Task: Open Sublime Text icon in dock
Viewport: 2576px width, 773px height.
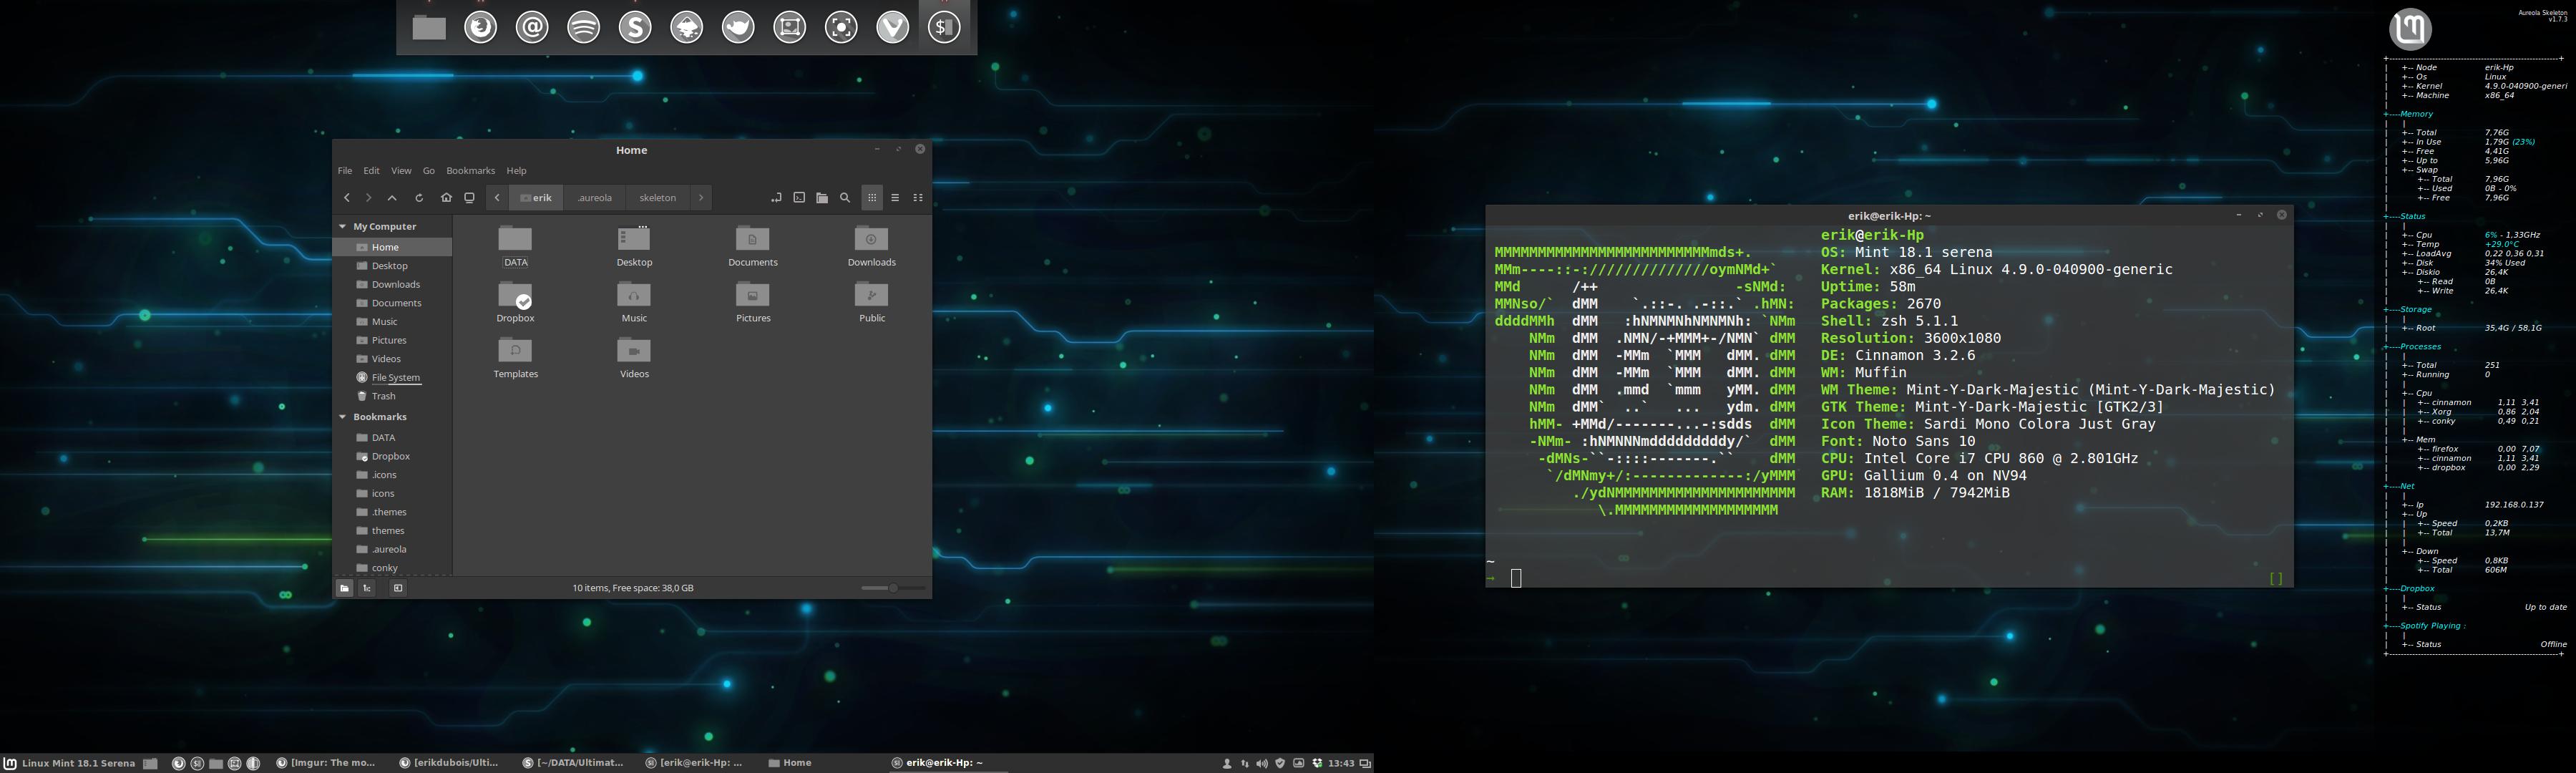Action: point(635,28)
